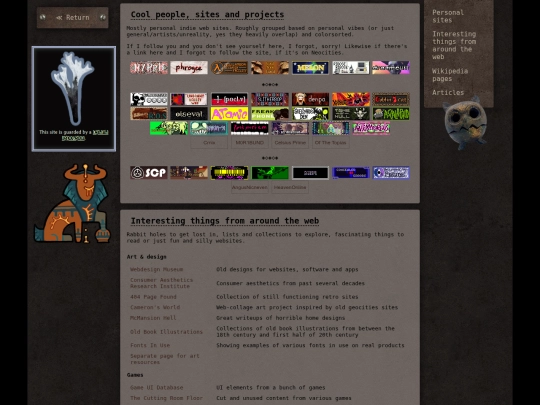Open The Cutting Room Floor link
The image size is (540, 405).
tap(166, 398)
